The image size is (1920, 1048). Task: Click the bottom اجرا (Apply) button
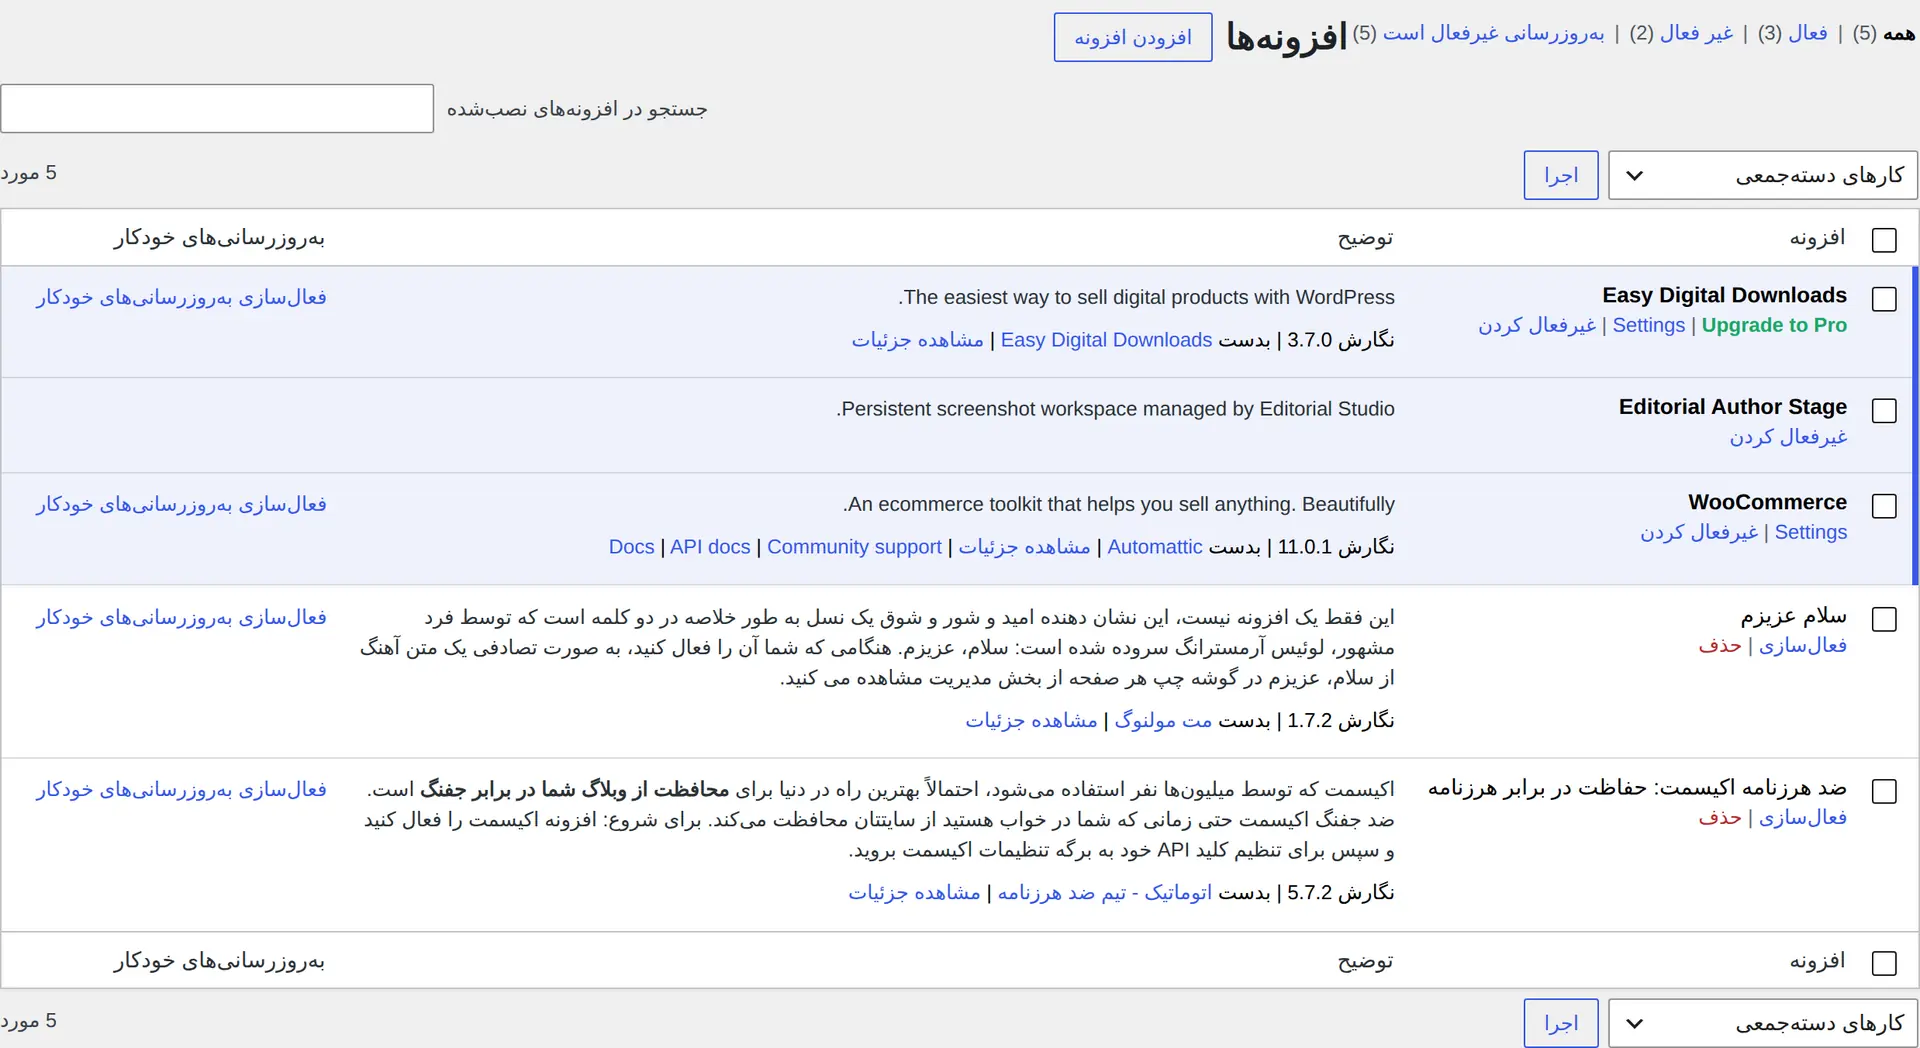click(x=1561, y=1024)
